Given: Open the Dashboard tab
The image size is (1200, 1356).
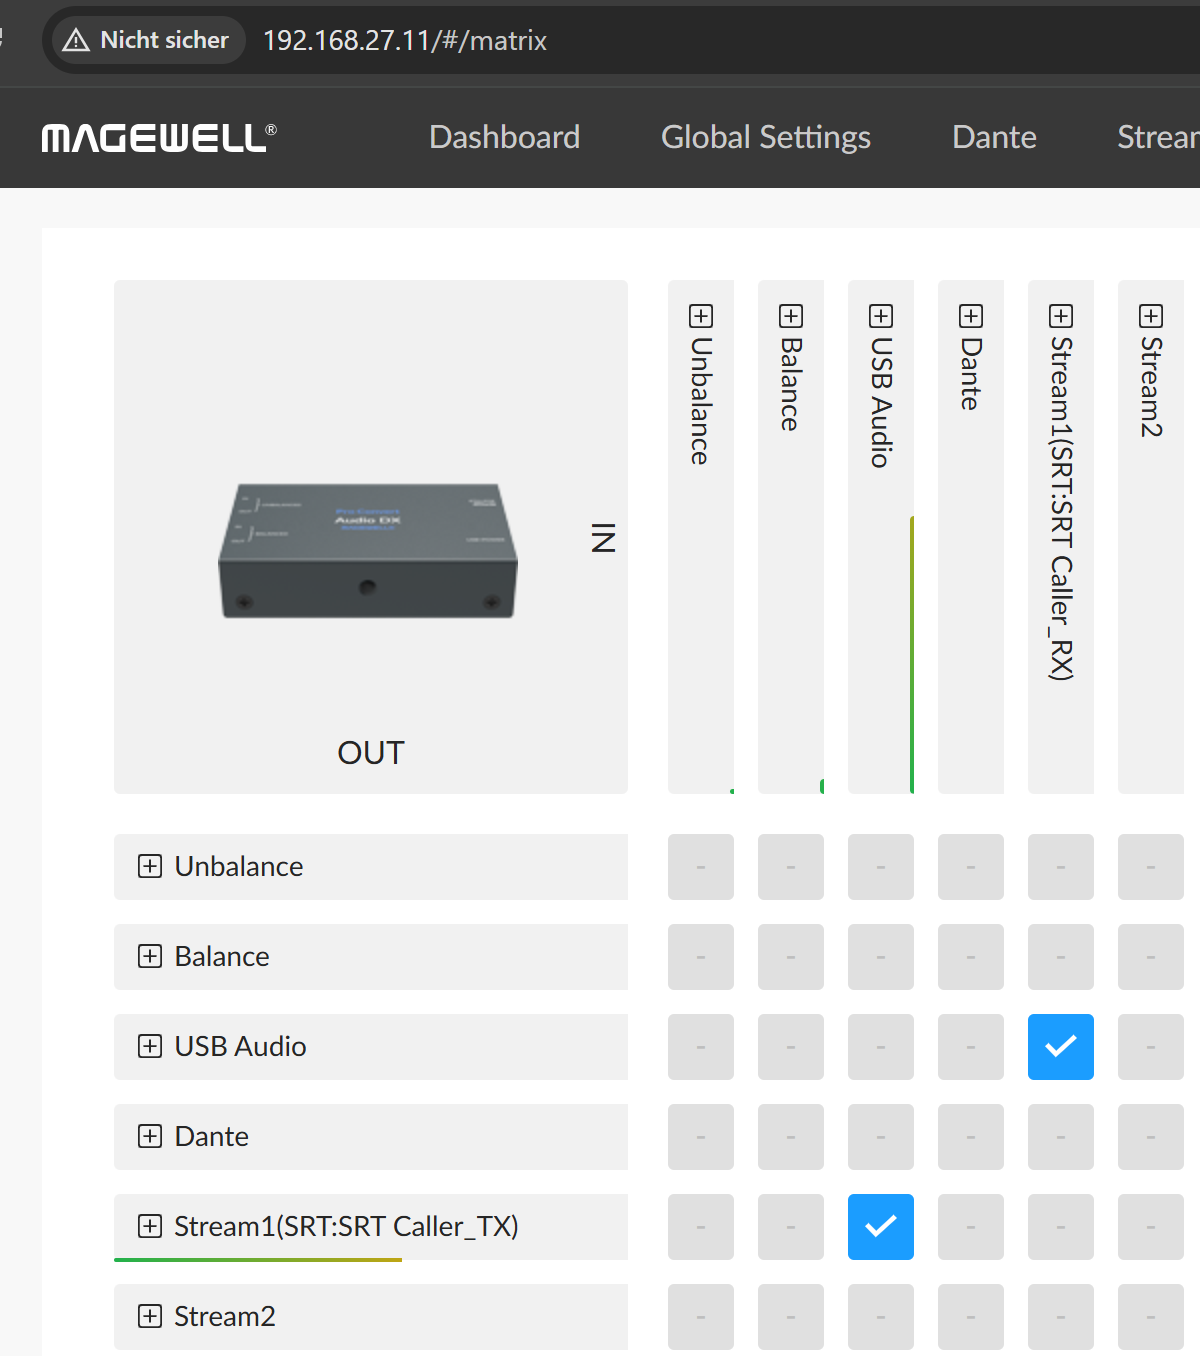Looking at the screenshot, I should pyautogui.click(x=504, y=137).
